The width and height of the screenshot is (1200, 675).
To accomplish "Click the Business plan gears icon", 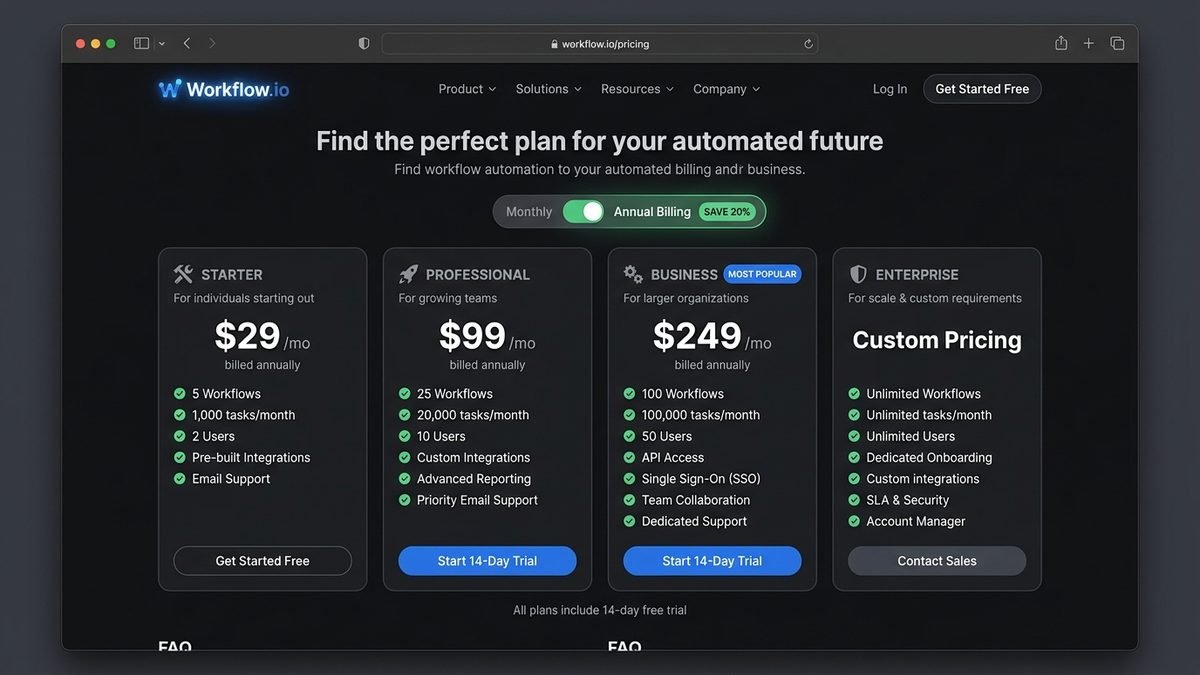I will point(633,274).
